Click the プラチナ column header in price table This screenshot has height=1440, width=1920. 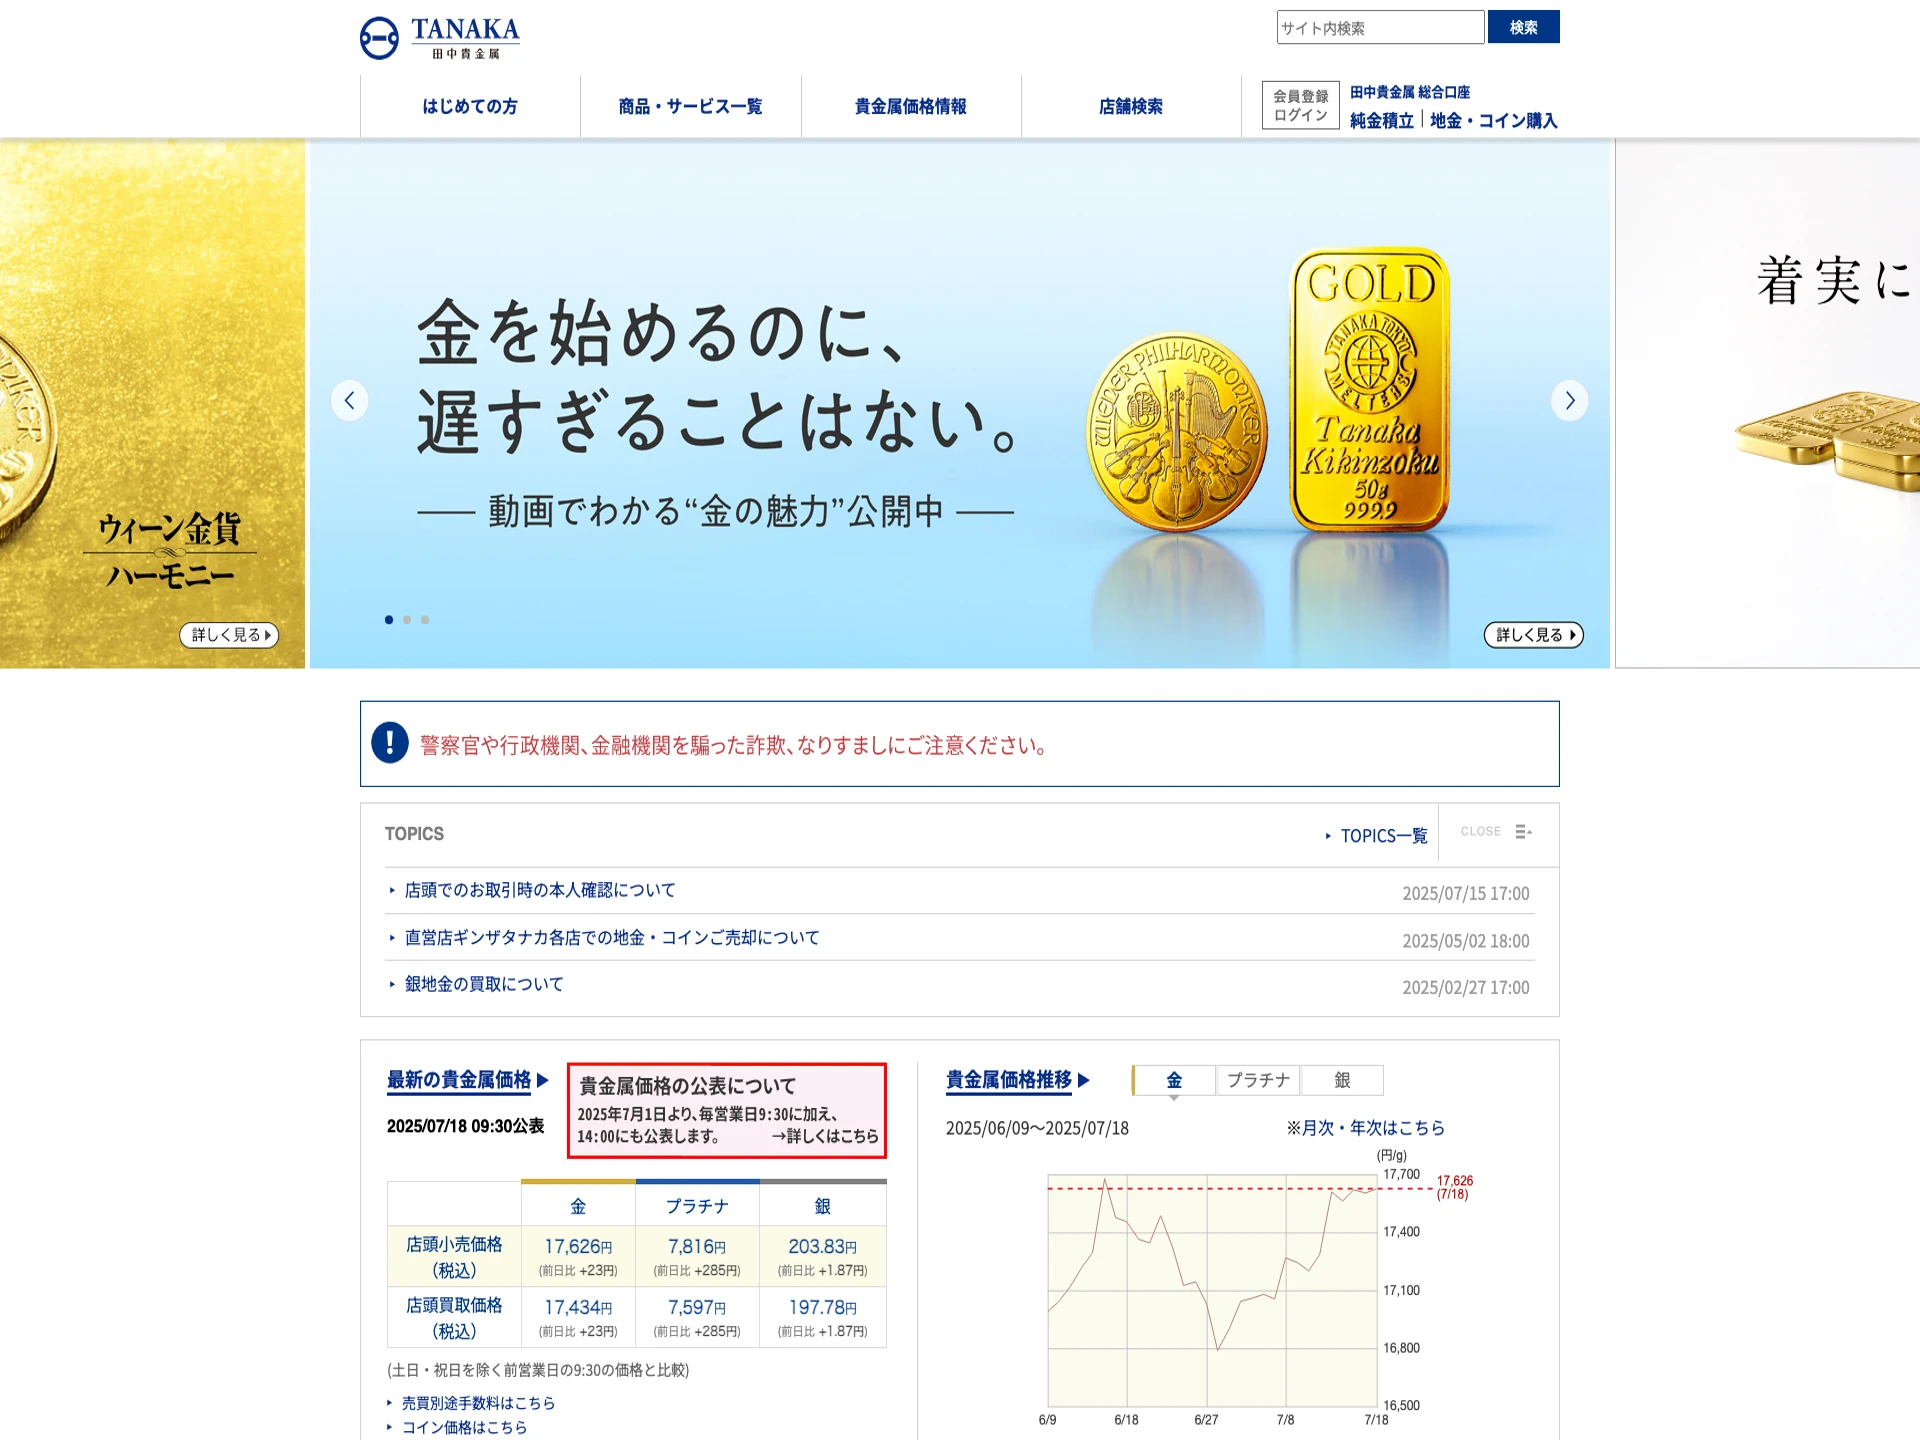click(697, 1206)
